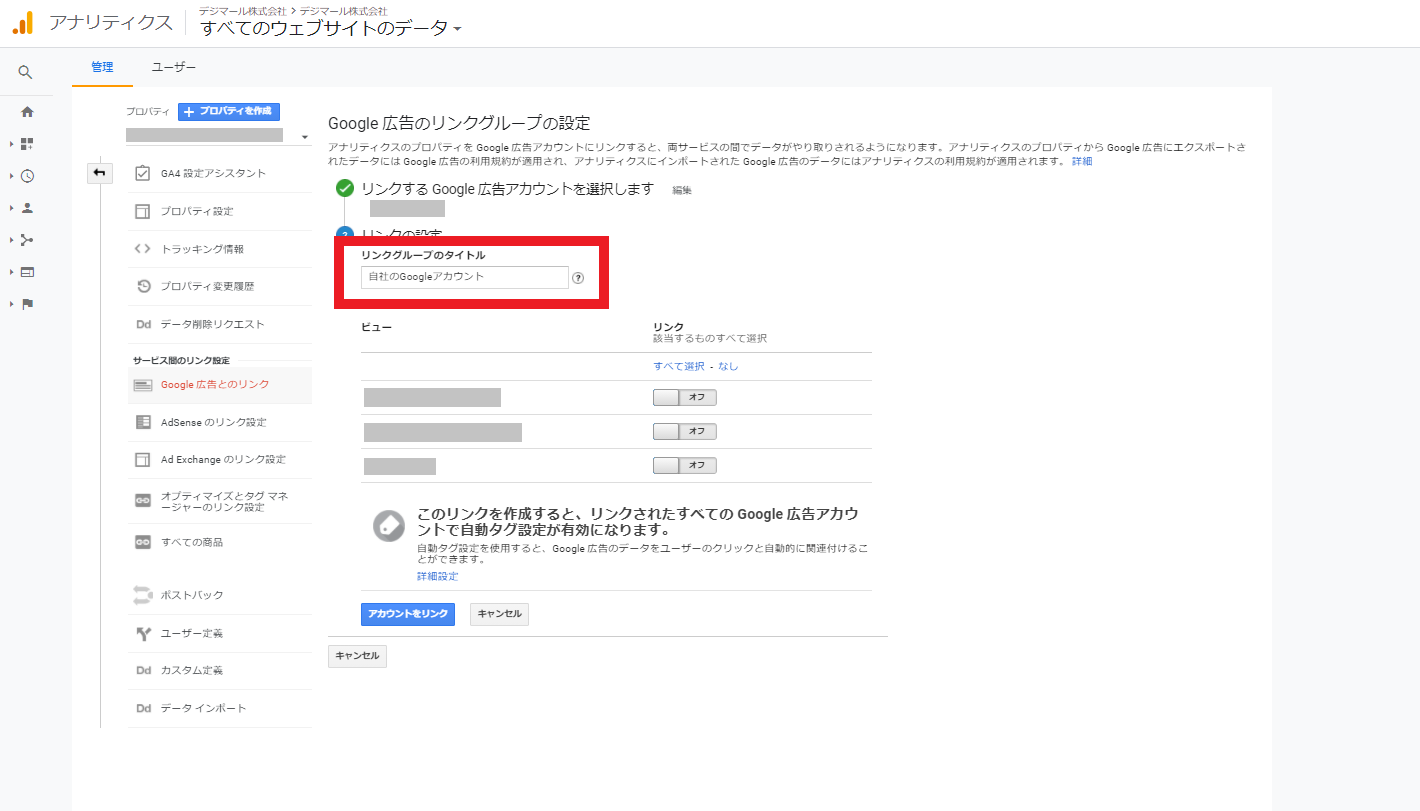Screen dimensions: 1420x811
Task: Click the トラッキング情報 code brackets icon
Action: point(143,249)
